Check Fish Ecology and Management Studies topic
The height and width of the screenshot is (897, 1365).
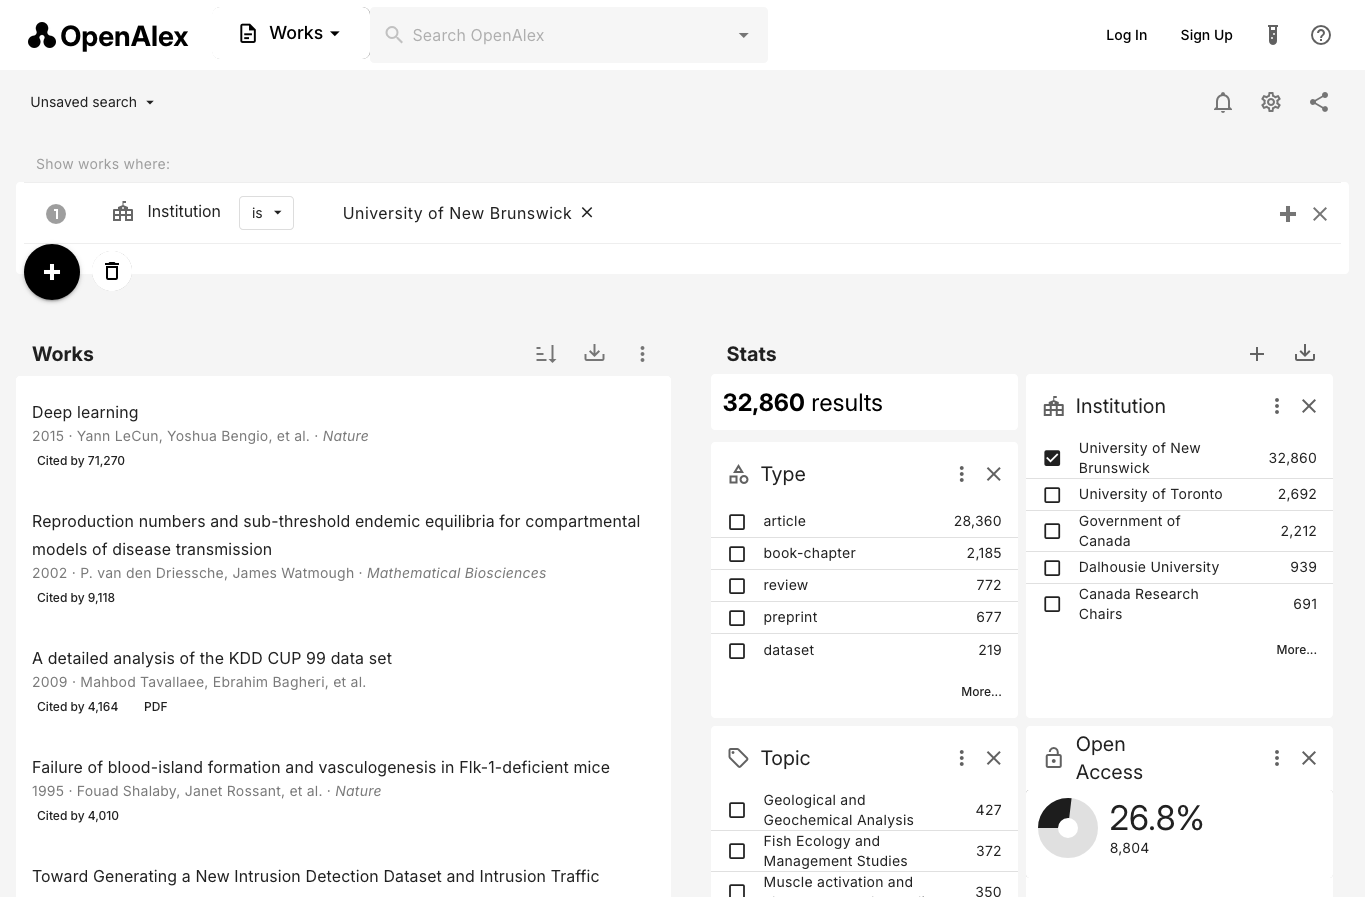click(x=737, y=851)
